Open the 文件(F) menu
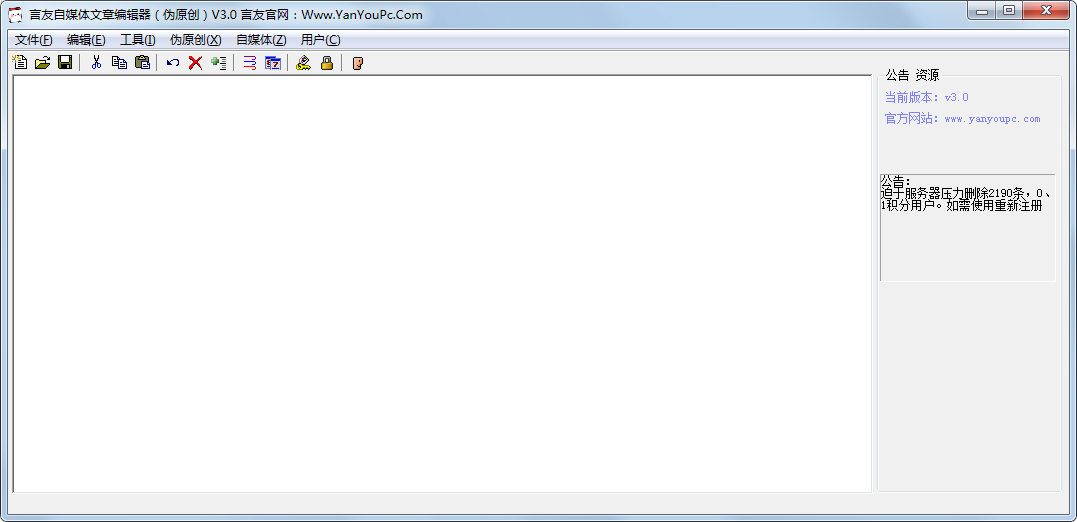 [34, 40]
